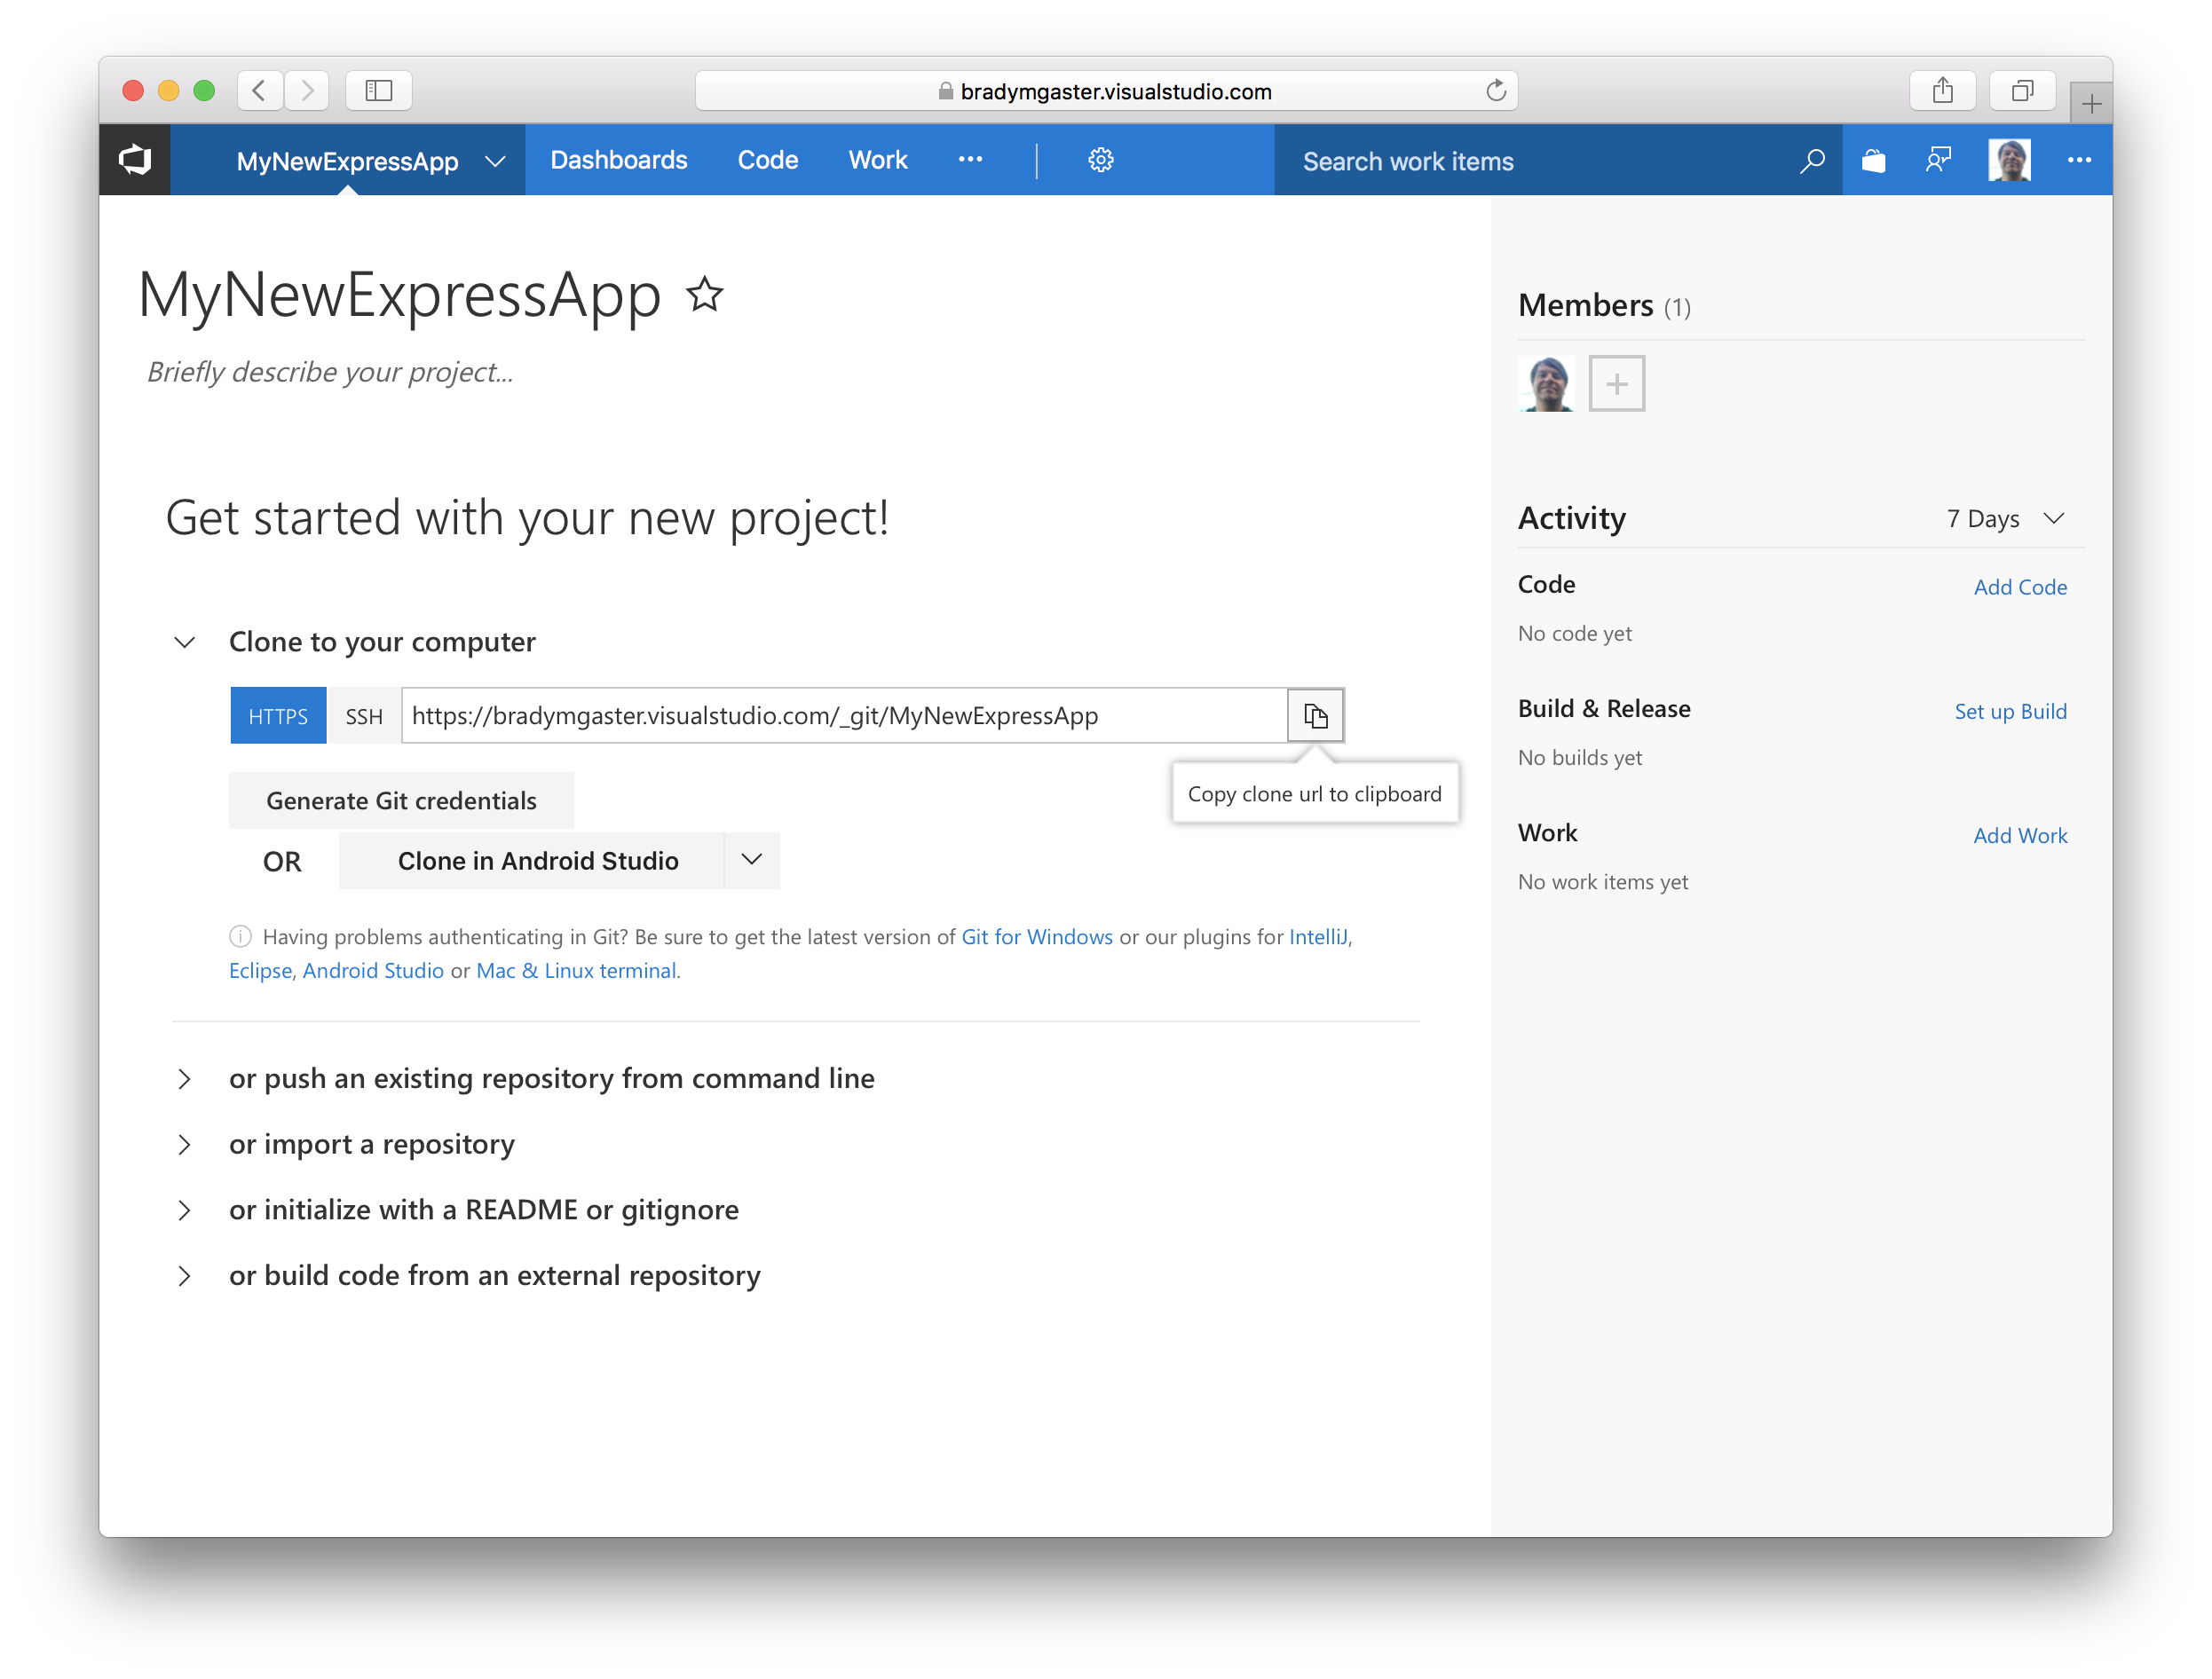This screenshot has height=1679, width=2212.
Task: Click the Add Work link
Action: coord(2020,835)
